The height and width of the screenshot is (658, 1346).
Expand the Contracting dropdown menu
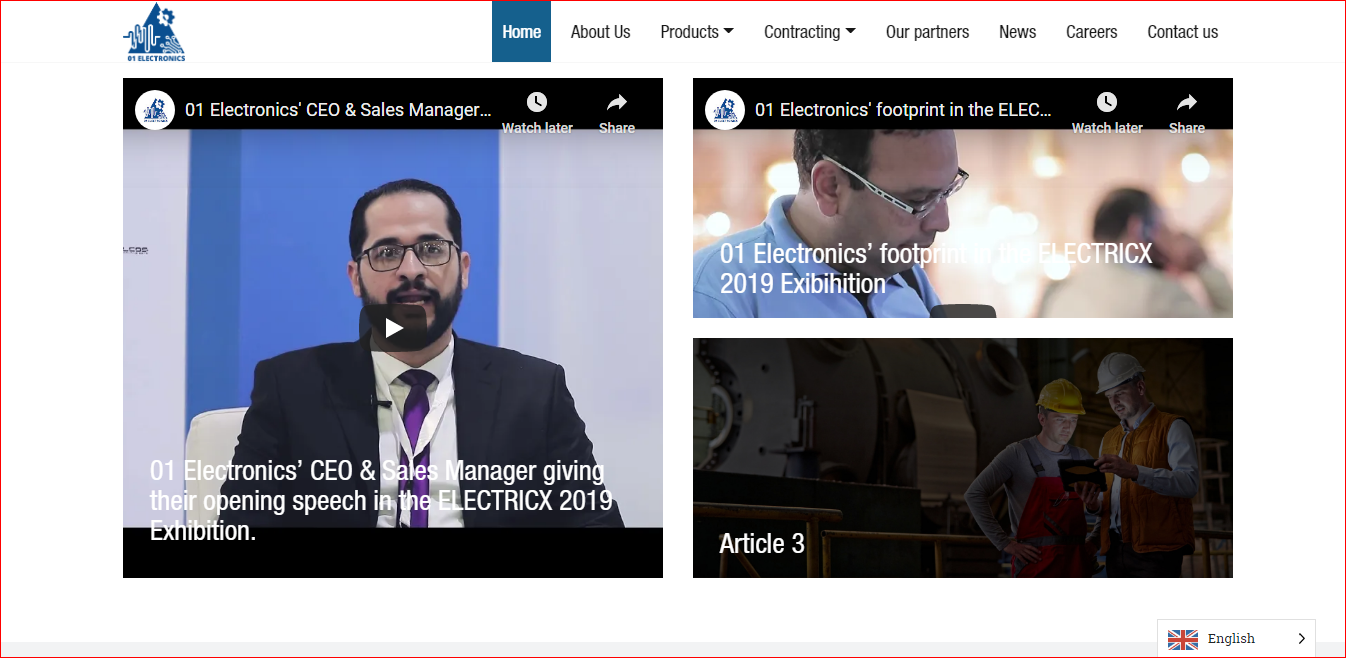[810, 32]
